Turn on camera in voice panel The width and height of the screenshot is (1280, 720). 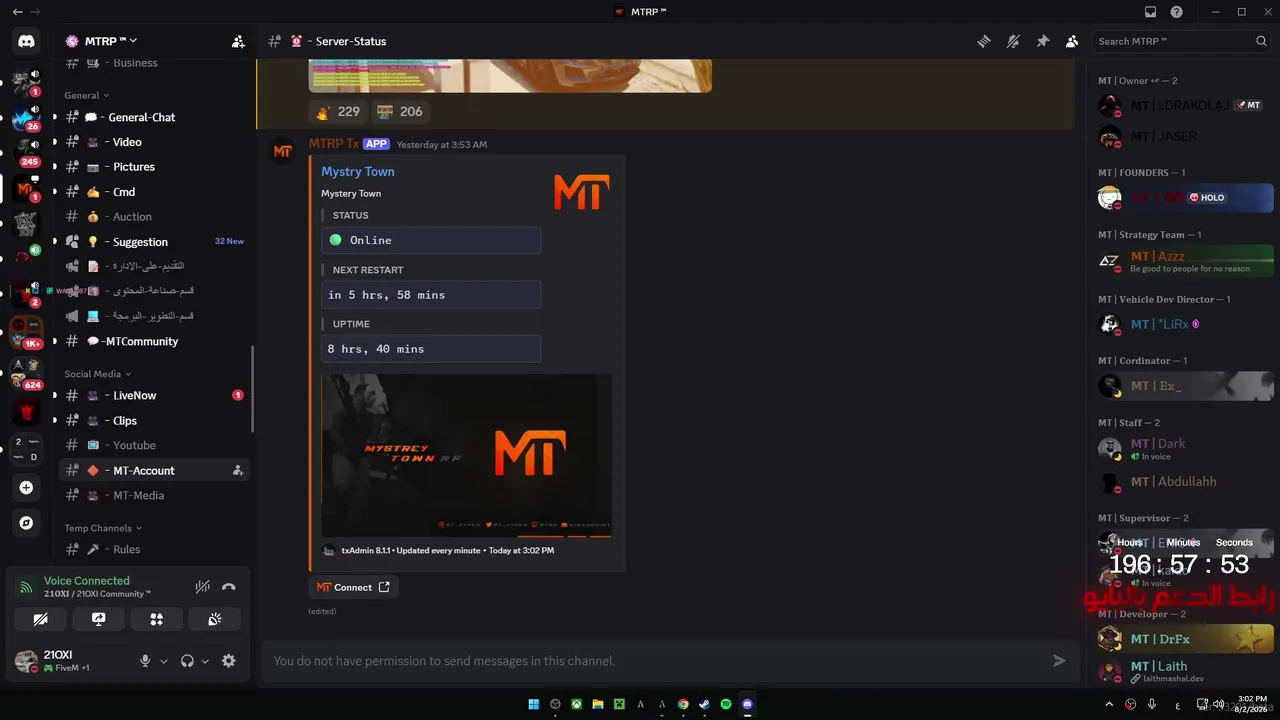[40, 619]
